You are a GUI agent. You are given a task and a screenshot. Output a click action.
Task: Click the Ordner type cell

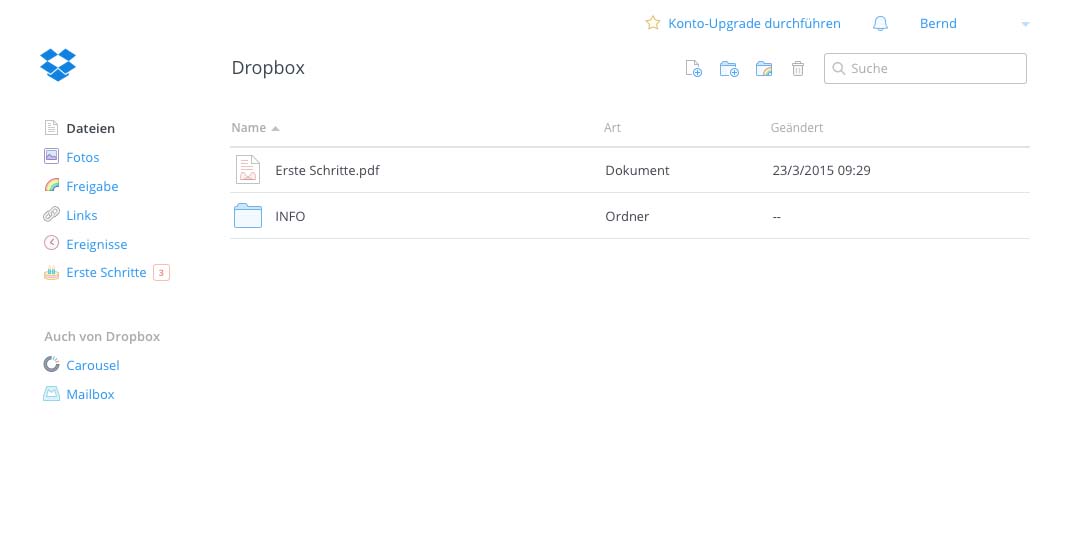point(627,216)
